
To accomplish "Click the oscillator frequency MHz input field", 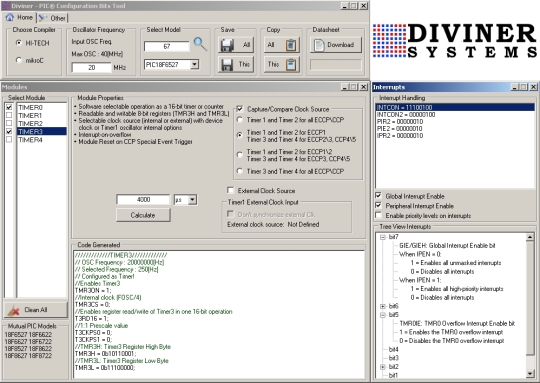I will 92,68.
